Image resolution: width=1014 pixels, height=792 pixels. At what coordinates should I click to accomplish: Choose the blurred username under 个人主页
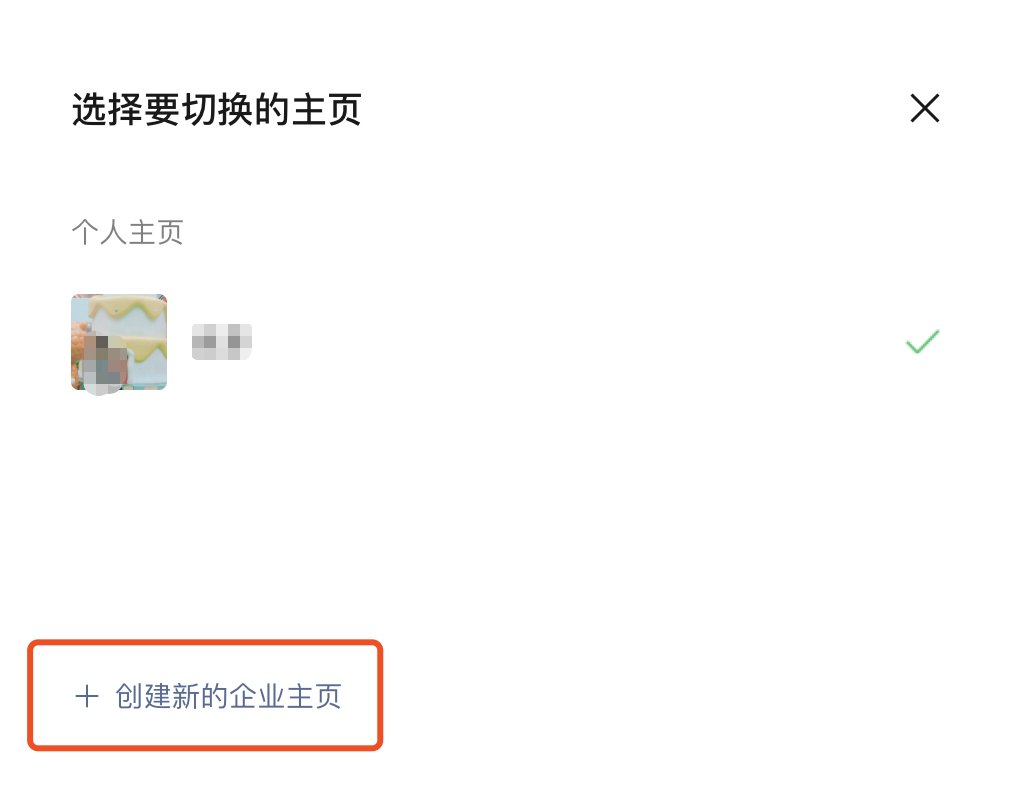[x=222, y=341]
